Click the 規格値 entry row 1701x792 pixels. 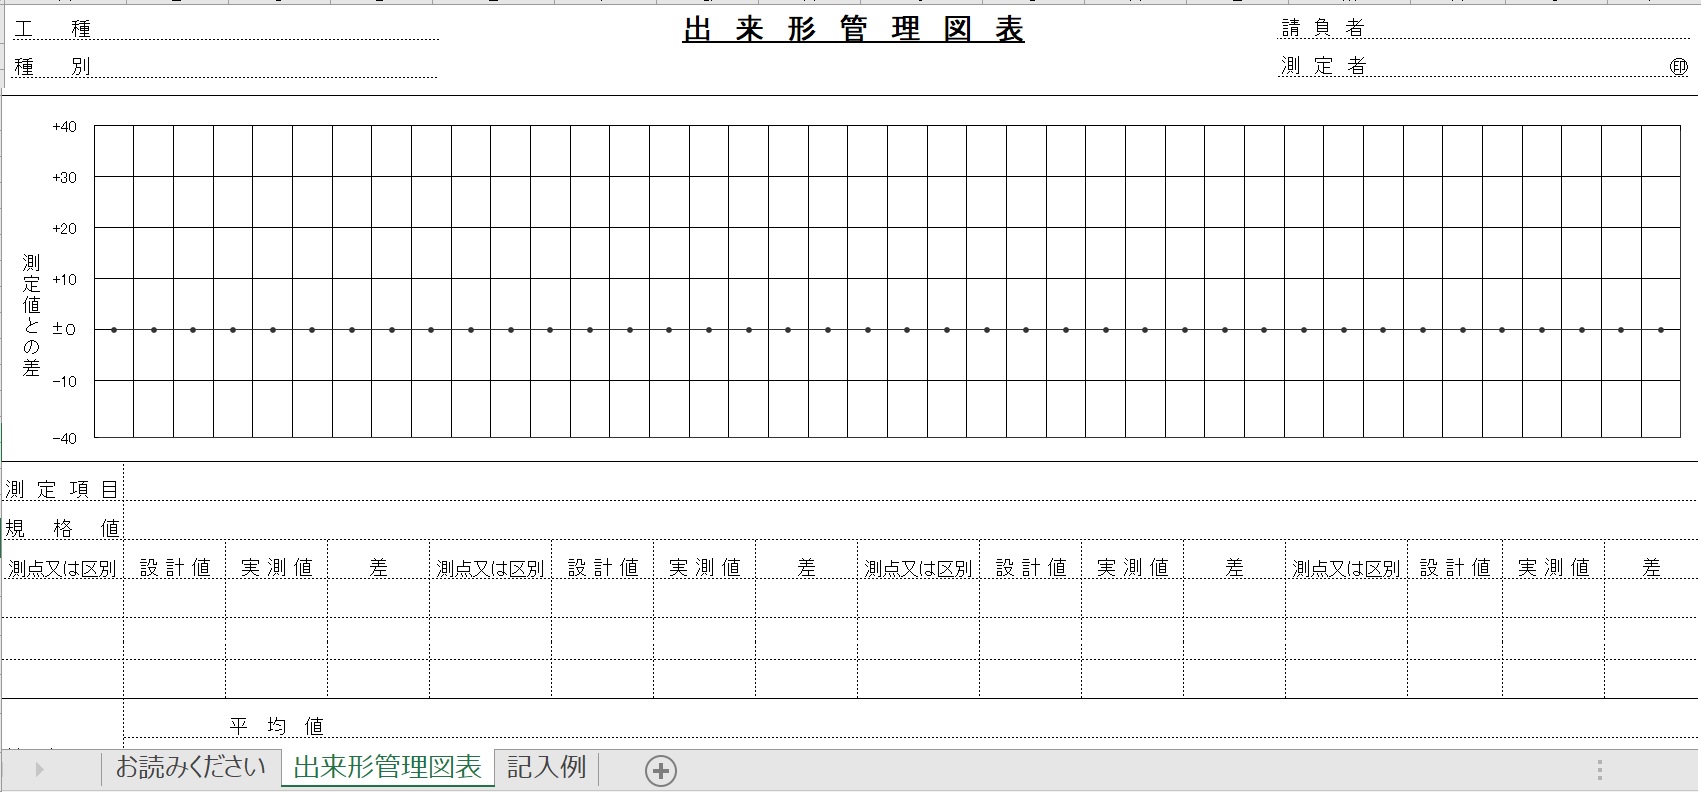pos(900,527)
